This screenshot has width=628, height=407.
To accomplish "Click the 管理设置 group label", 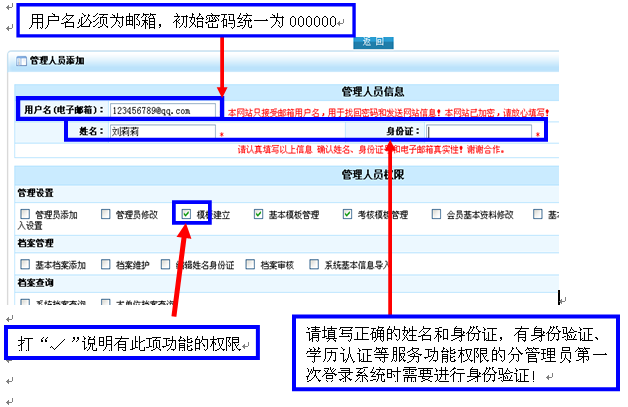I will tap(36, 193).
